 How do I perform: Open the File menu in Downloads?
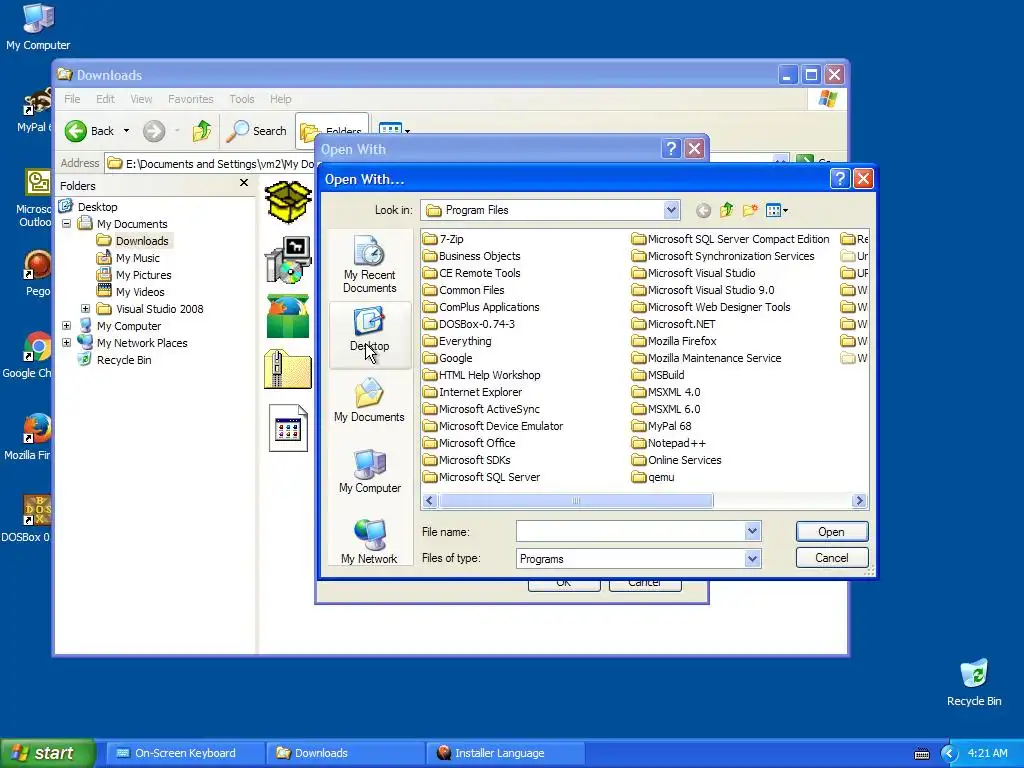(x=72, y=99)
